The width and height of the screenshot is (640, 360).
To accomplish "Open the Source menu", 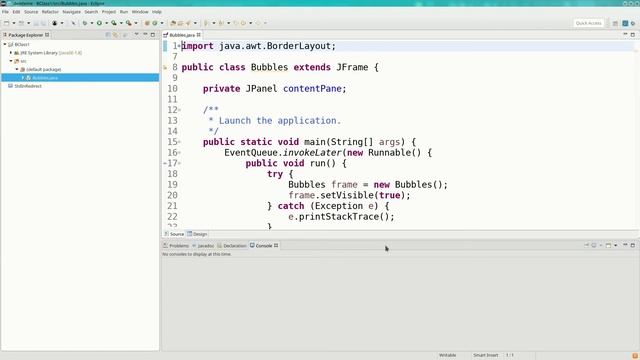I will point(31,12).
